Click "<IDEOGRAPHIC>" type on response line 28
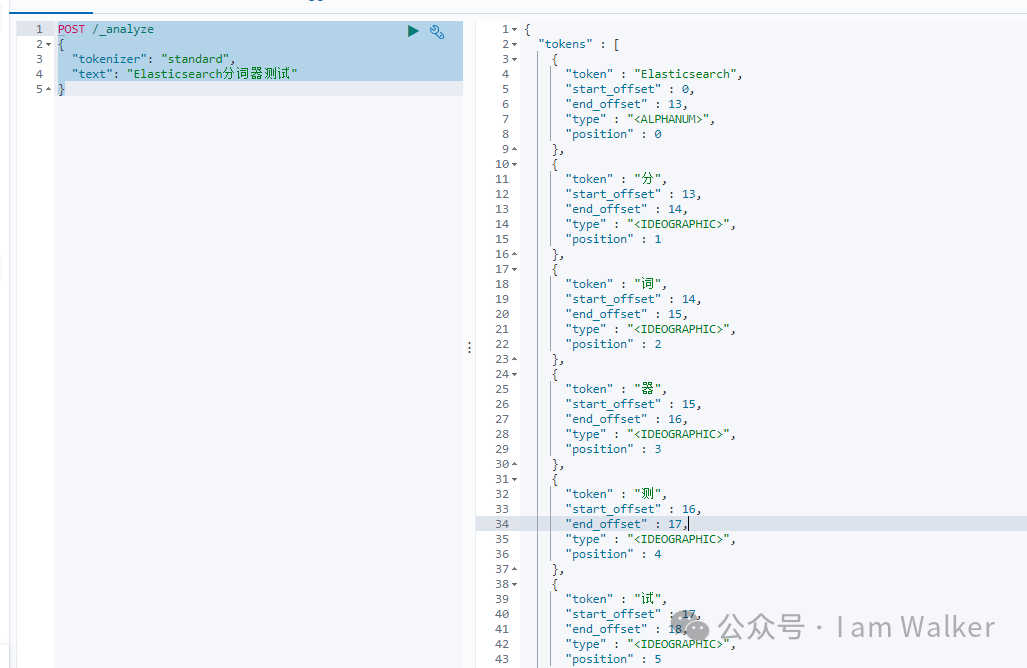This screenshot has width=1027, height=668. click(x=679, y=434)
